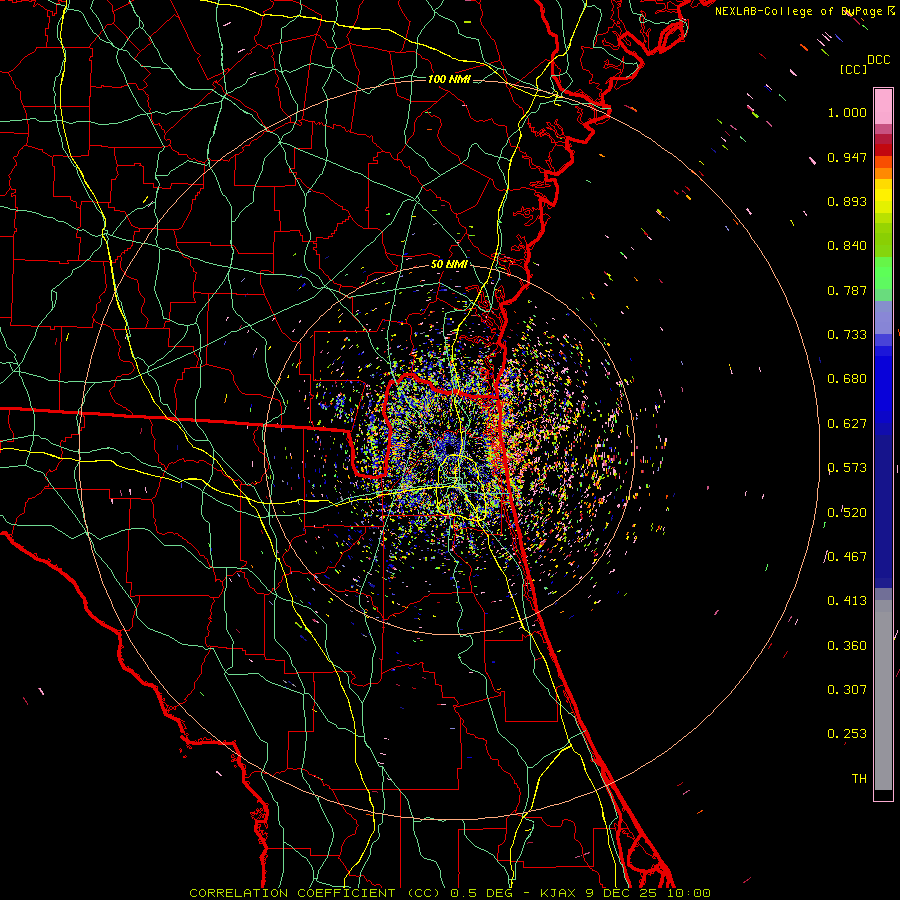This screenshot has width=900, height=900.
Task: Click the 0.520 color scale value
Action: (x=847, y=512)
